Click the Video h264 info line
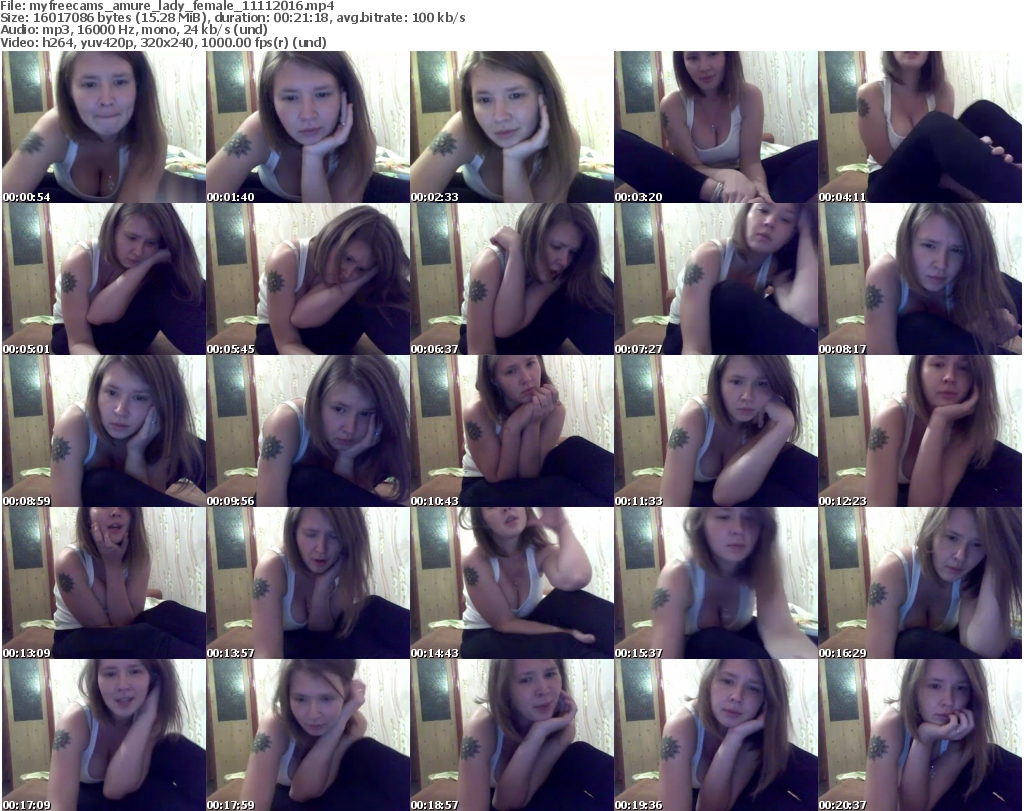The height and width of the screenshot is (811, 1024). point(163,42)
